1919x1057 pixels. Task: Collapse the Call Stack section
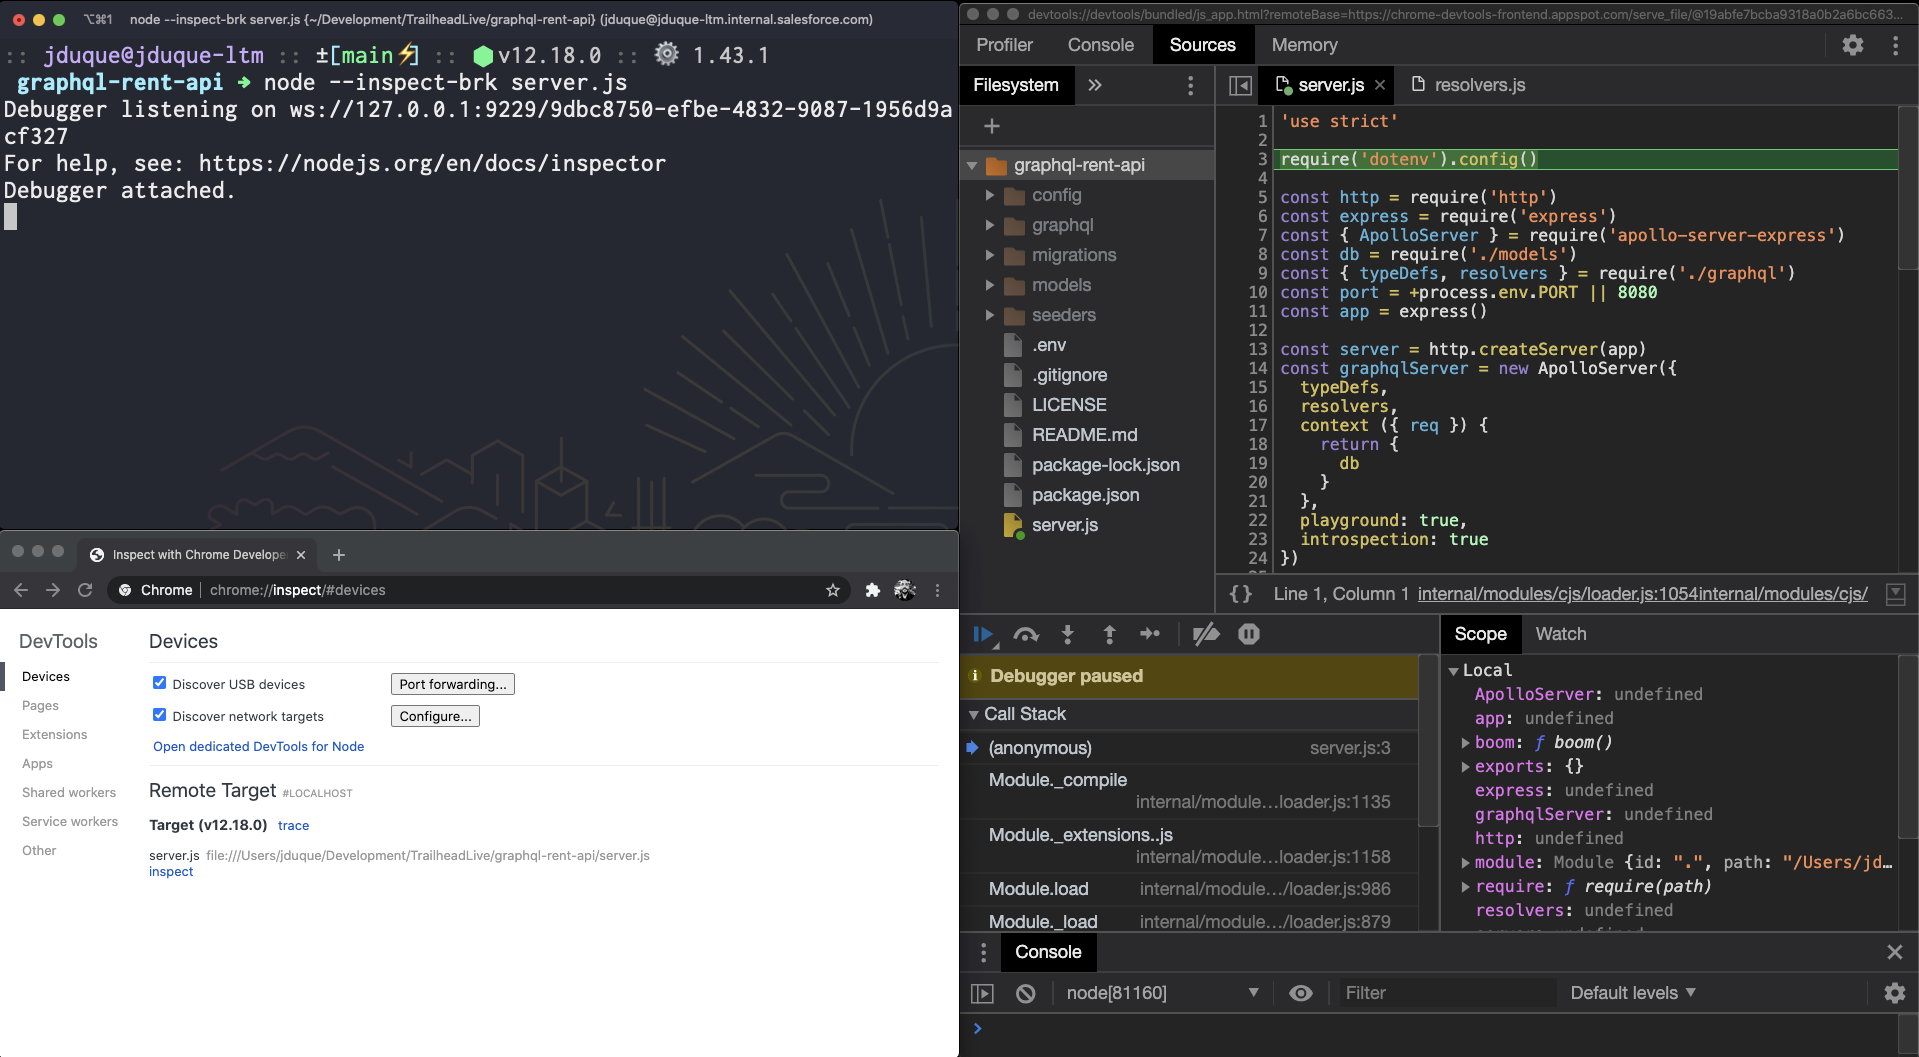tap(974, 714)
